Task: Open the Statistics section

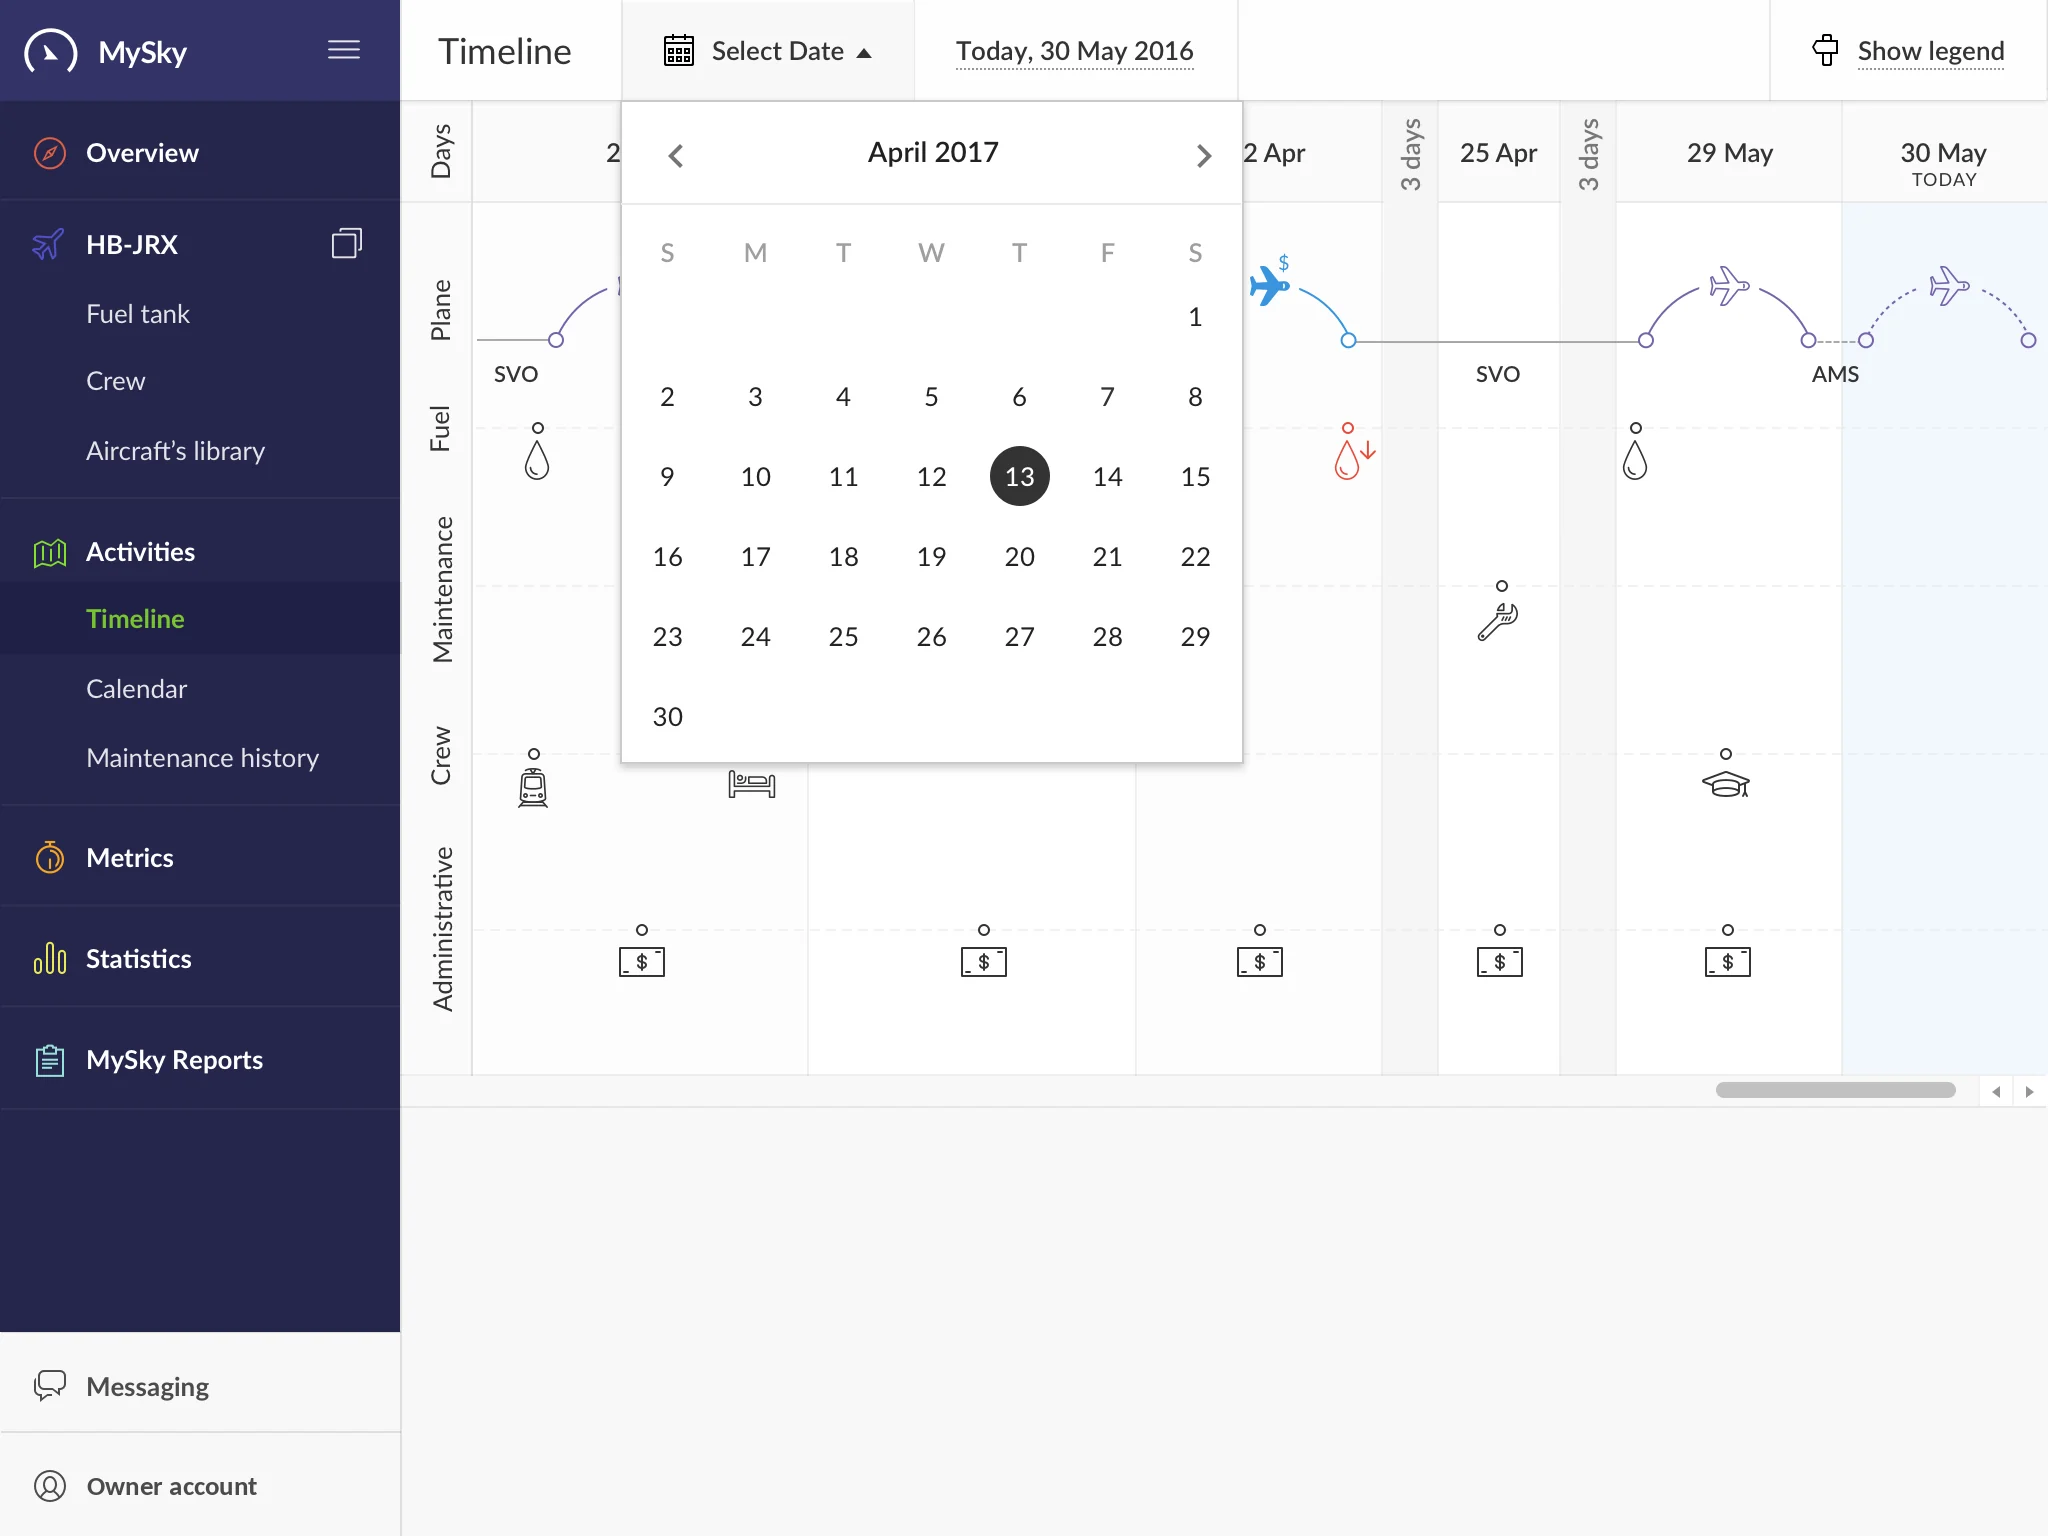Action: tap(200, 958)
